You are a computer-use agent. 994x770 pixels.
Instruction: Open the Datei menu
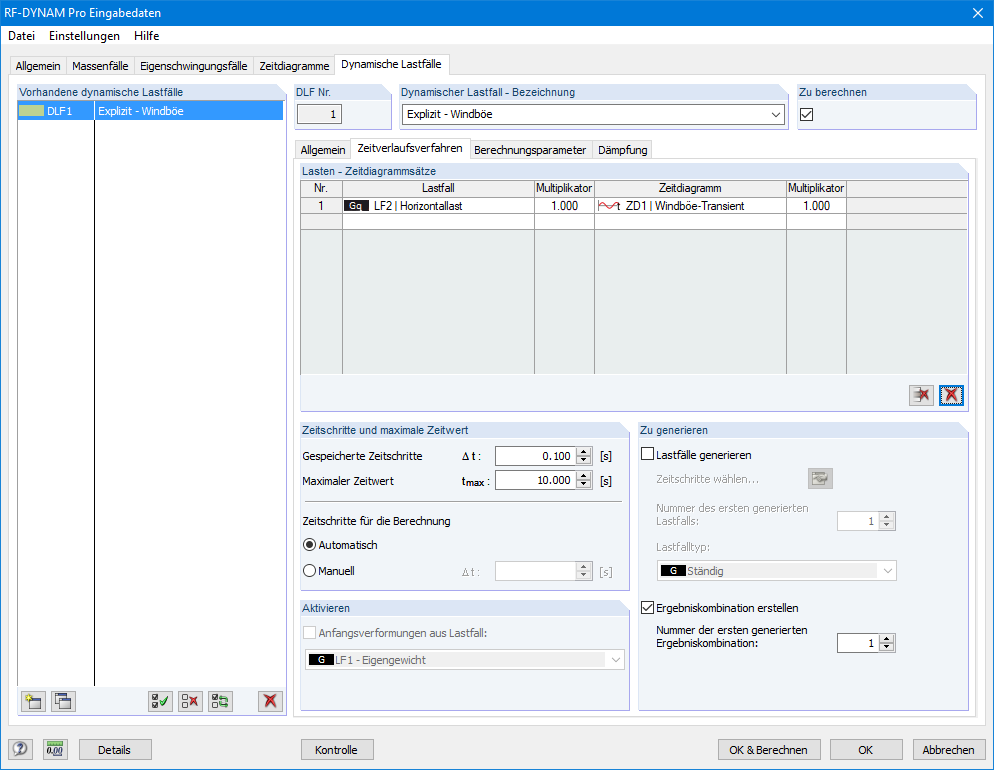point(22,36)
